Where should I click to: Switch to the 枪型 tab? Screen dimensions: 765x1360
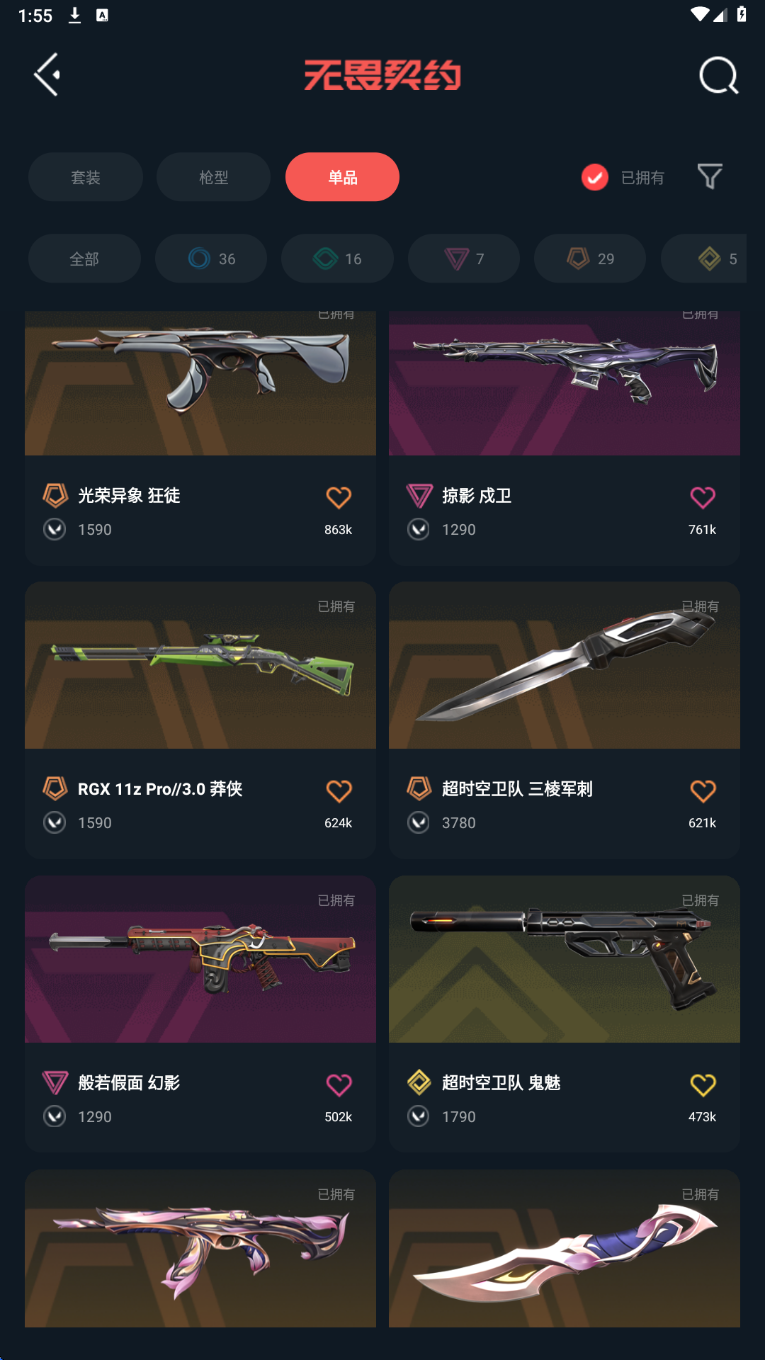coord(214,177)
